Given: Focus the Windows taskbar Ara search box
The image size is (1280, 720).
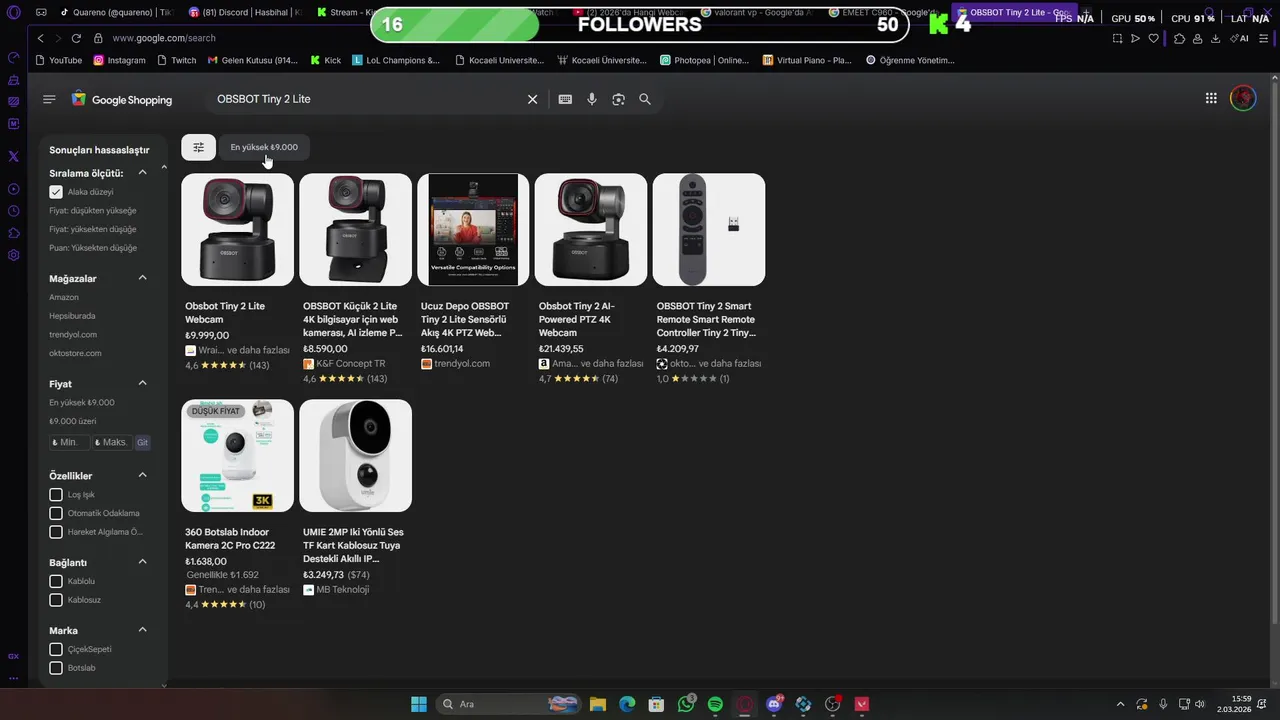Looking at the screenshot, I should tap(510, 704).
